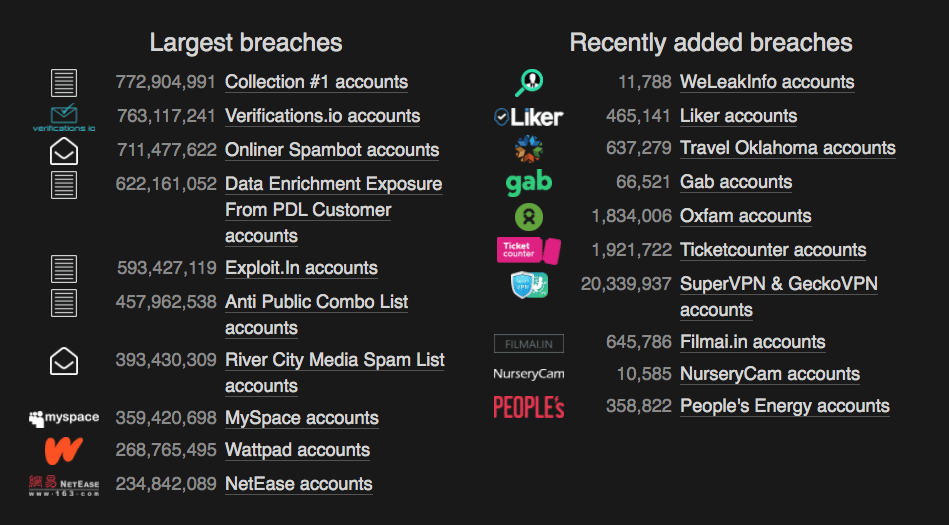The width and height of the screenshot is (949, 525).
Task: Click the pink Ticketcounter logo
Action: 529,250
